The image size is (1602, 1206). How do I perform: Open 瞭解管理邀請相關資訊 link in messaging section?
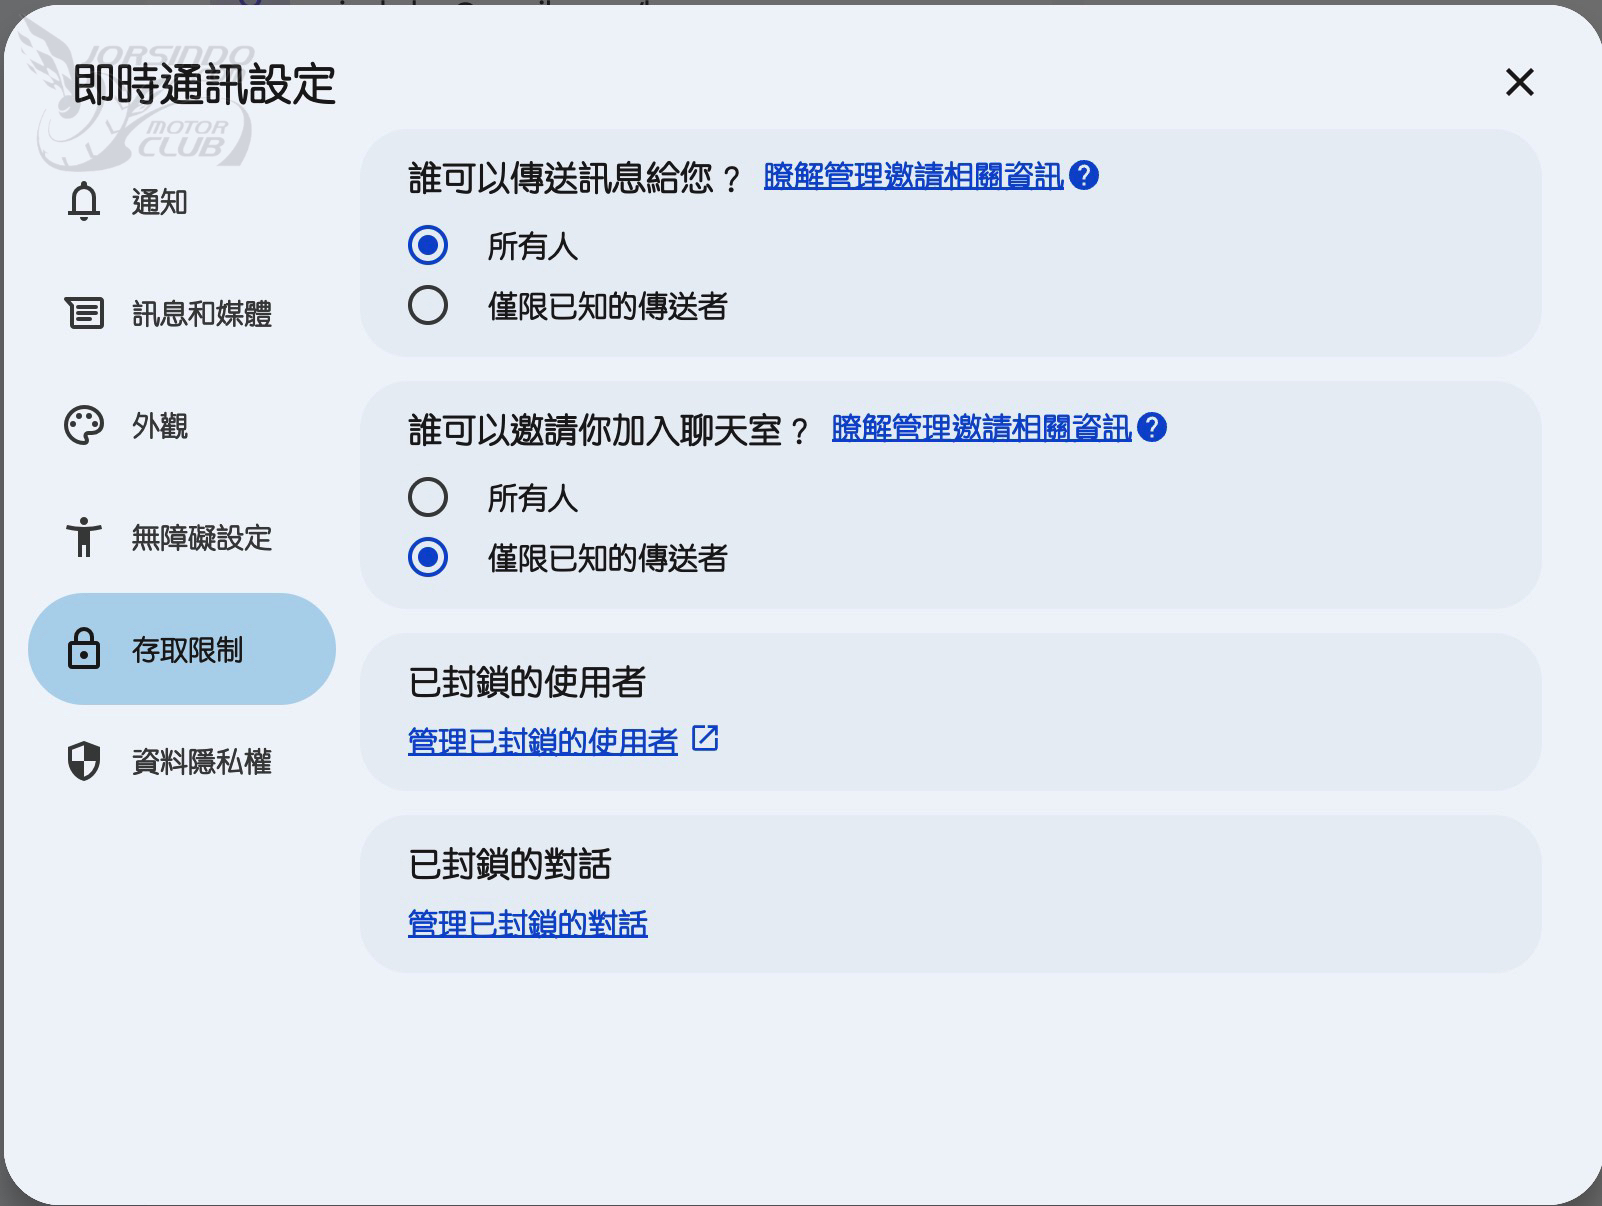(x=914, y=177)
